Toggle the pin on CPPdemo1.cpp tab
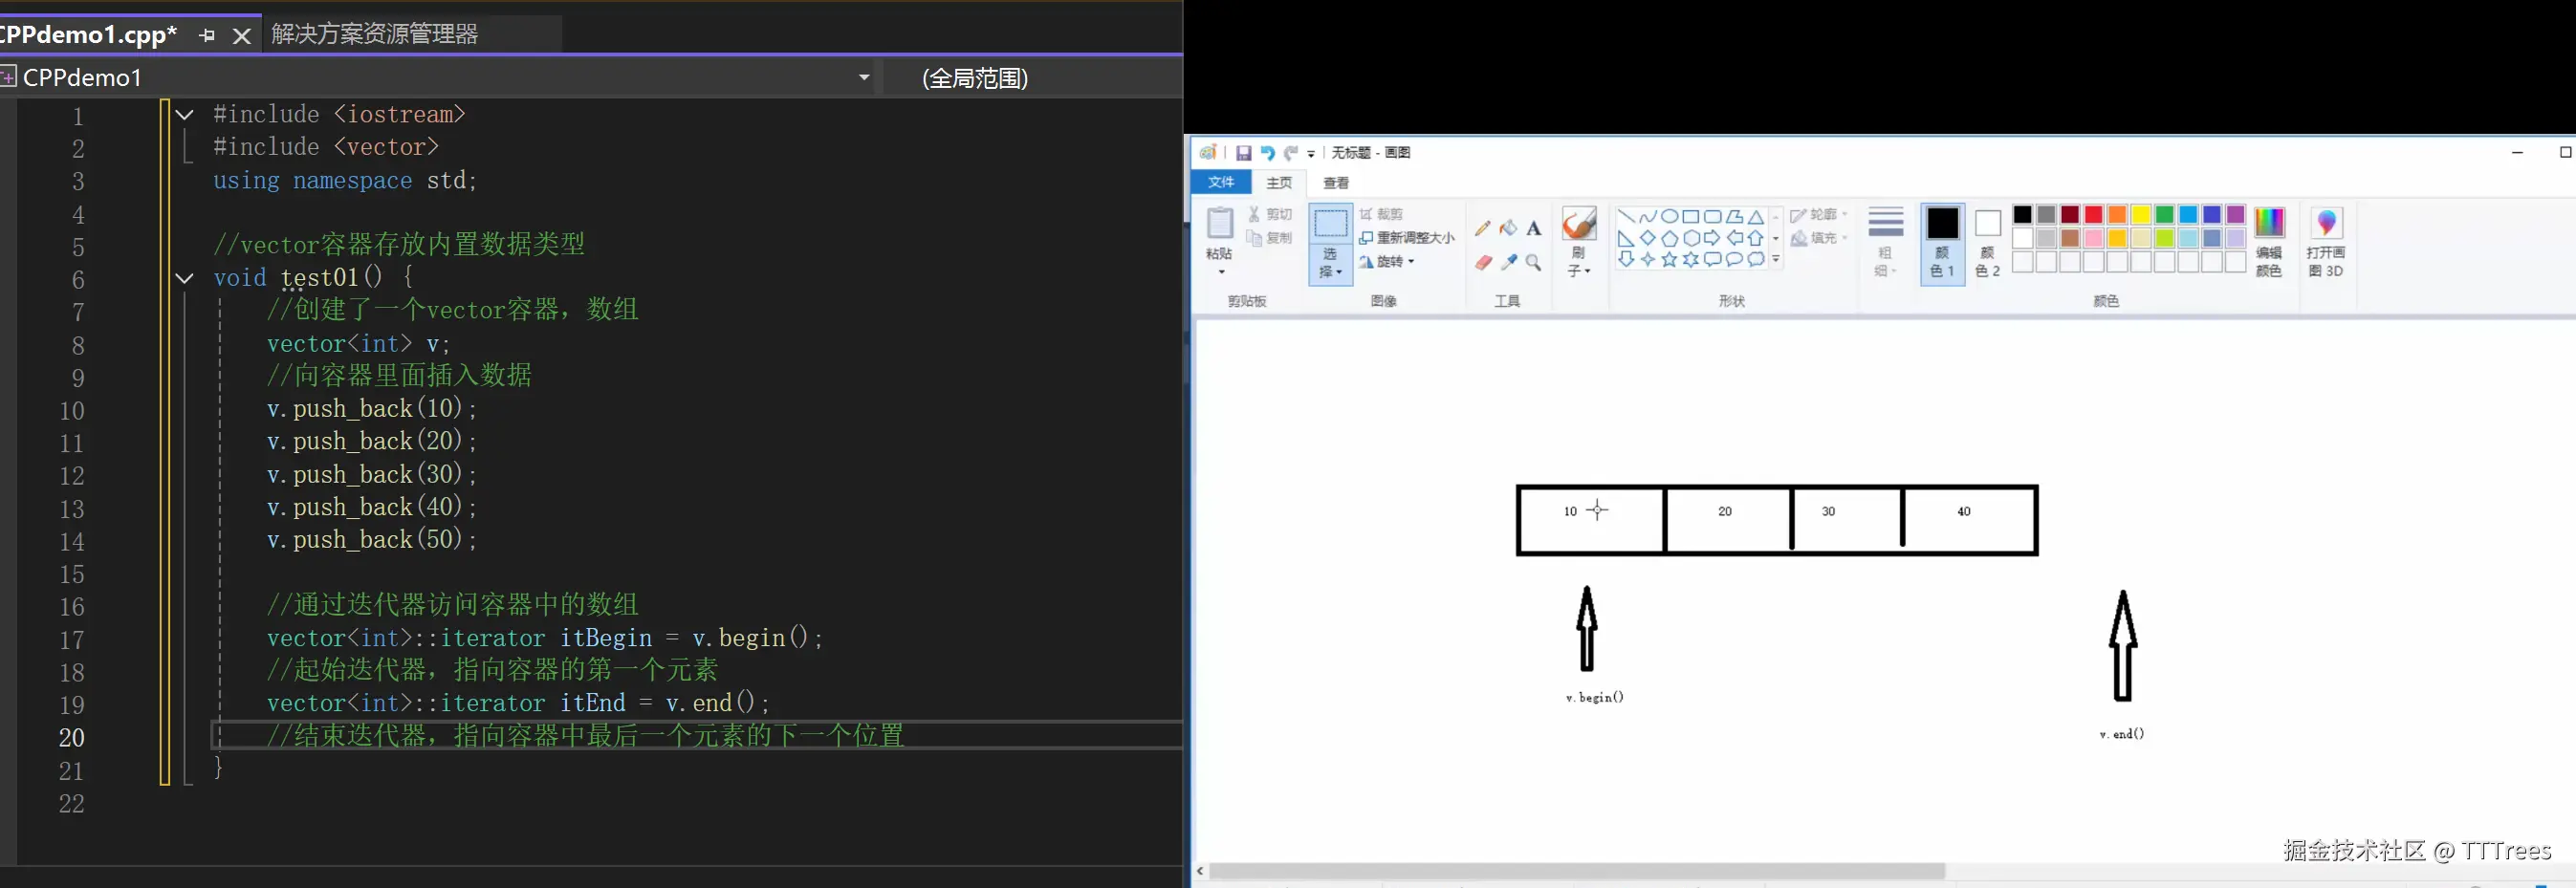2576x888 pixels. click(x=207, y=36)
